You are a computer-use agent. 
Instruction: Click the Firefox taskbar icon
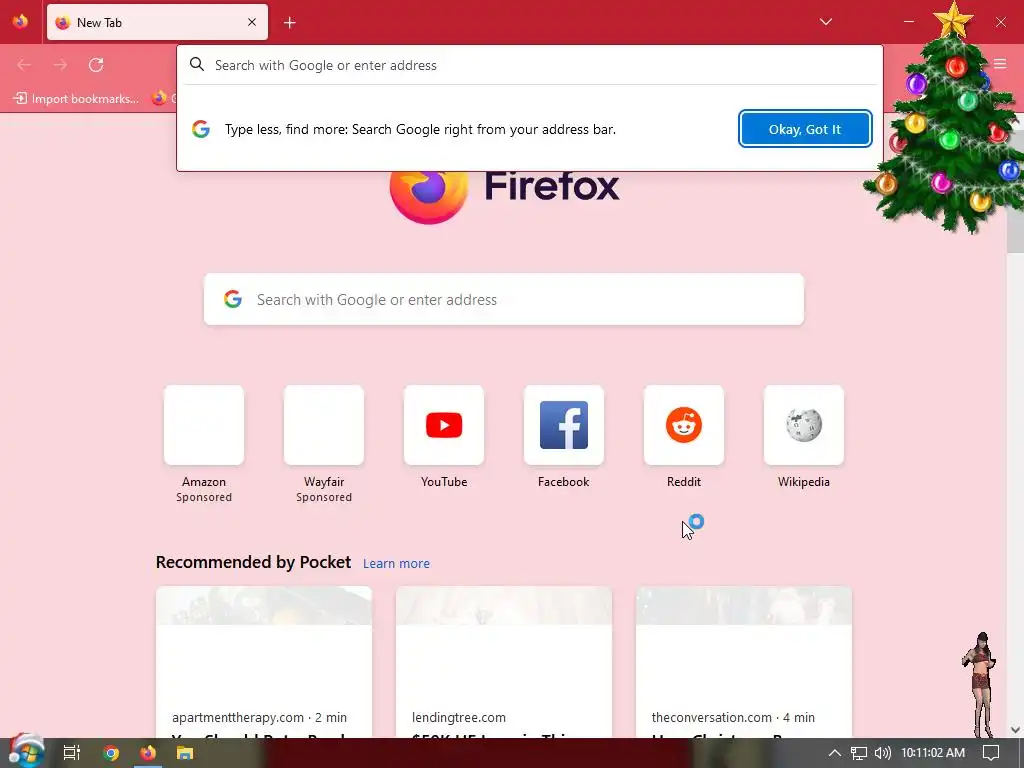148,753
